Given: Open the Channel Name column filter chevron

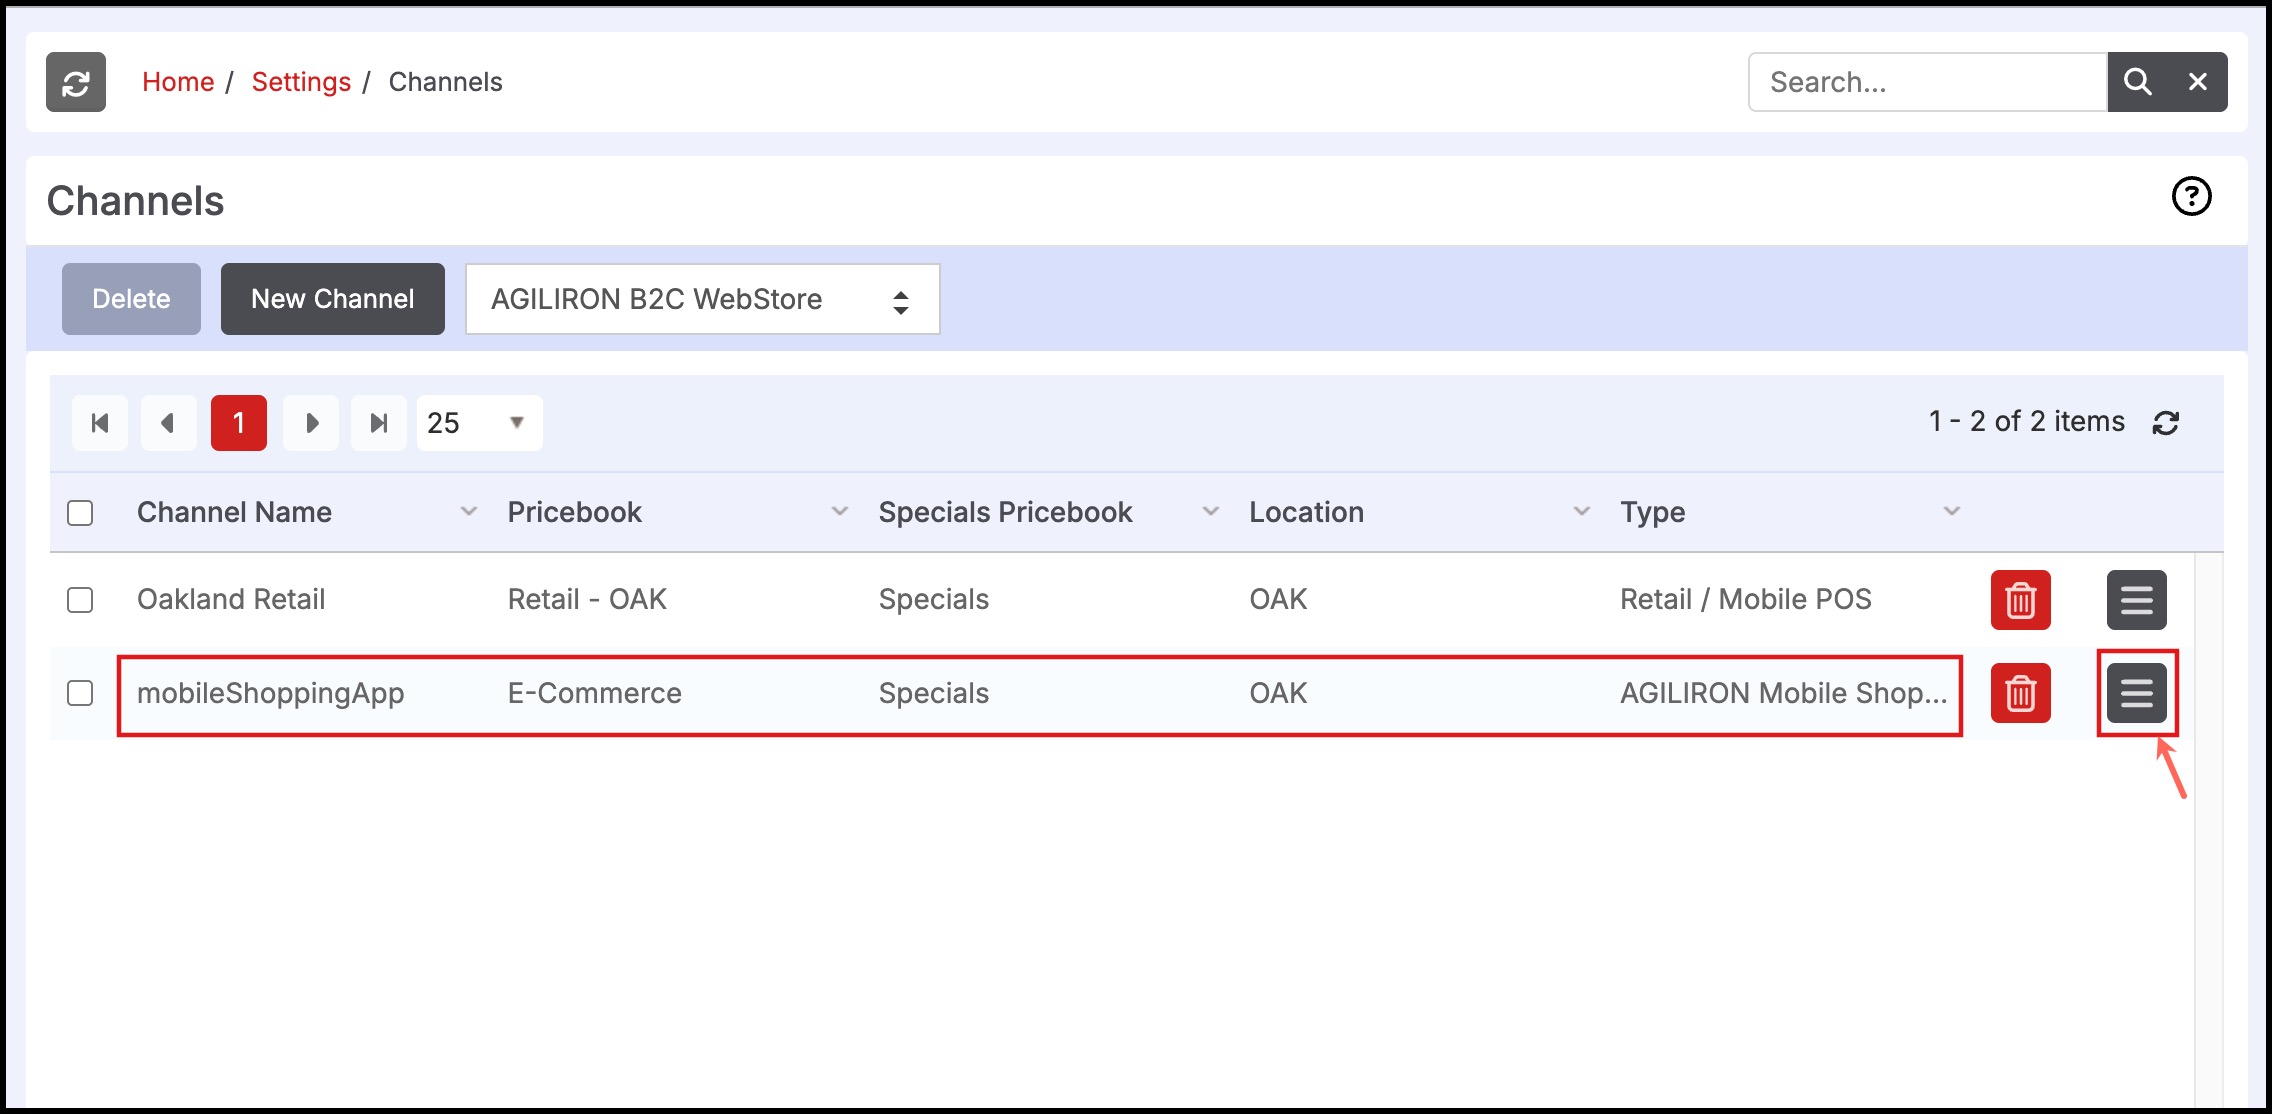Looking at the screenshot, I should [x=468, y=512].
